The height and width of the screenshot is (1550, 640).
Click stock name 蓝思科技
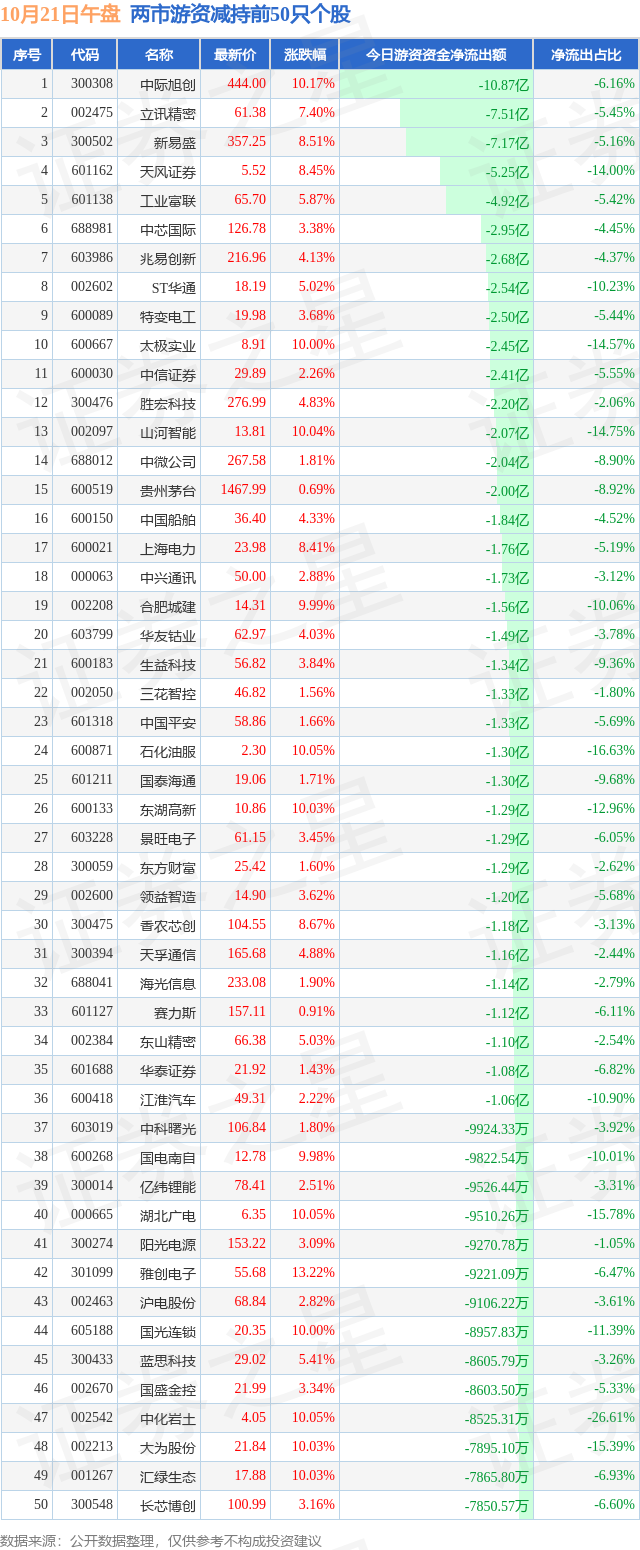168,1360
